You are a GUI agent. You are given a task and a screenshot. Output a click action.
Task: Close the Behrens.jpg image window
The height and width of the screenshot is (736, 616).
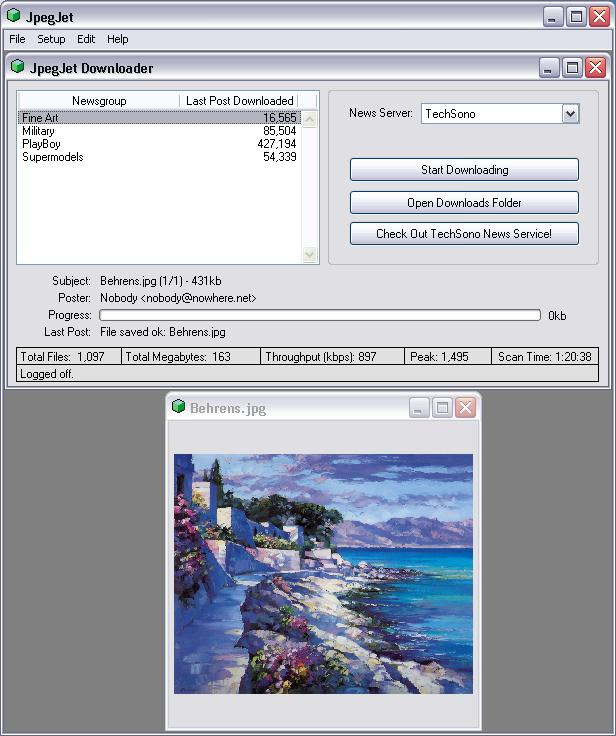(x=465, y=407)
